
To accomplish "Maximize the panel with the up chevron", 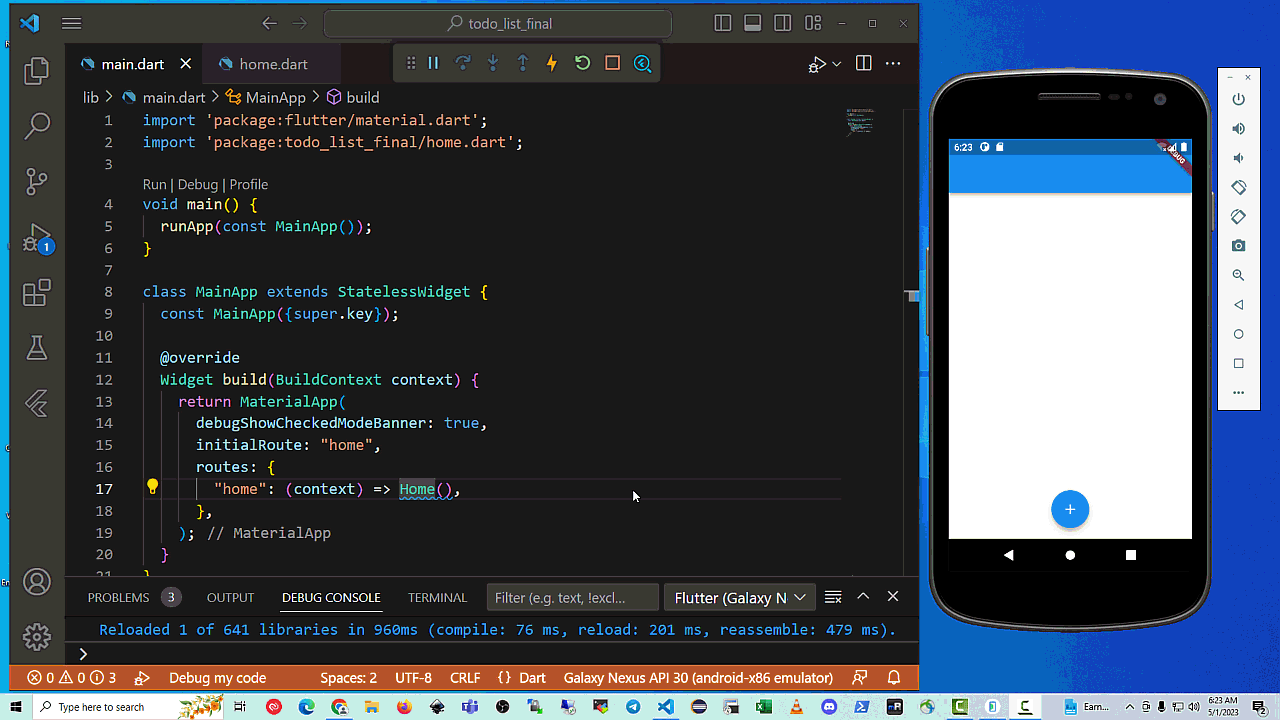I will tap(863, 597).
